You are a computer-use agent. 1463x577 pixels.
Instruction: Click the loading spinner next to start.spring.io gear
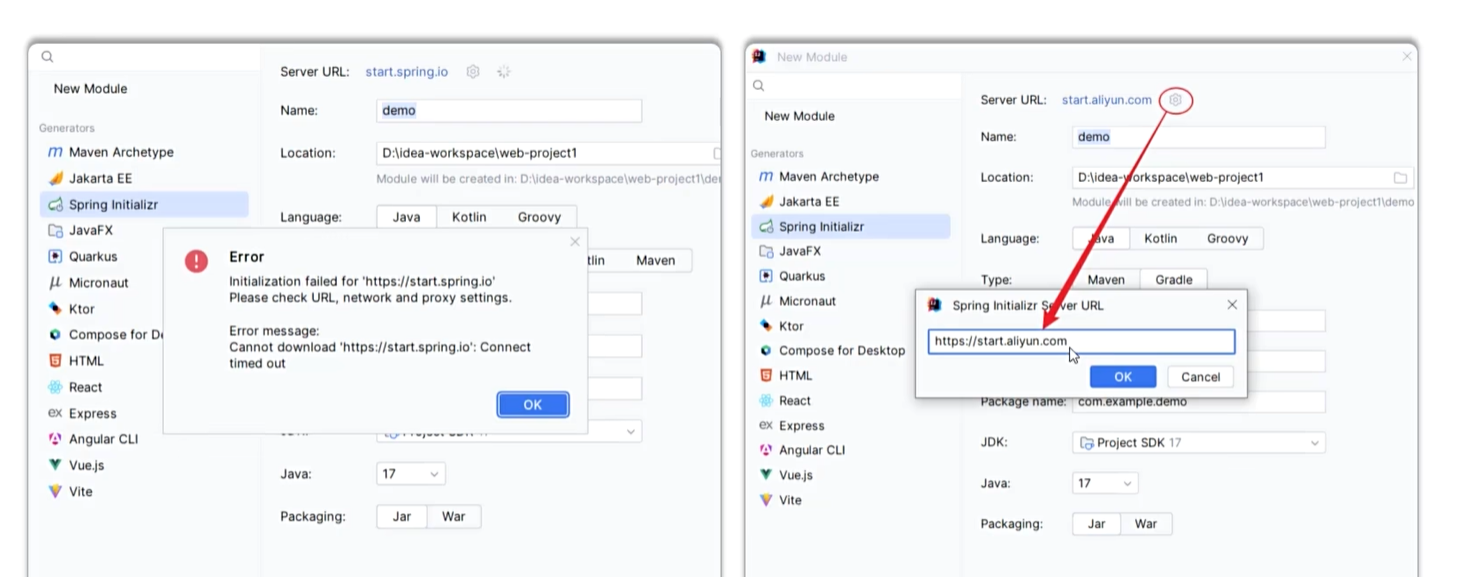[x=504, y=72]
